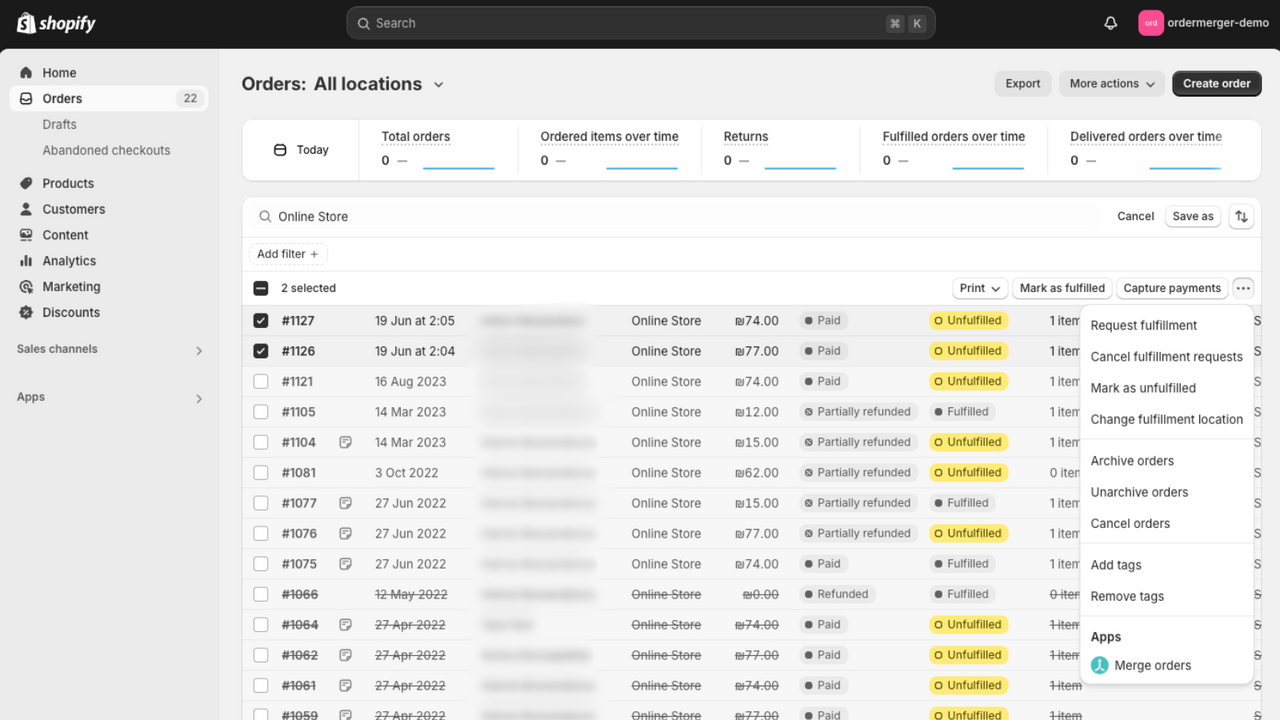Click Capture payments button
This screenshot has height=720, width=1280.
click(x=1172, y=288)
